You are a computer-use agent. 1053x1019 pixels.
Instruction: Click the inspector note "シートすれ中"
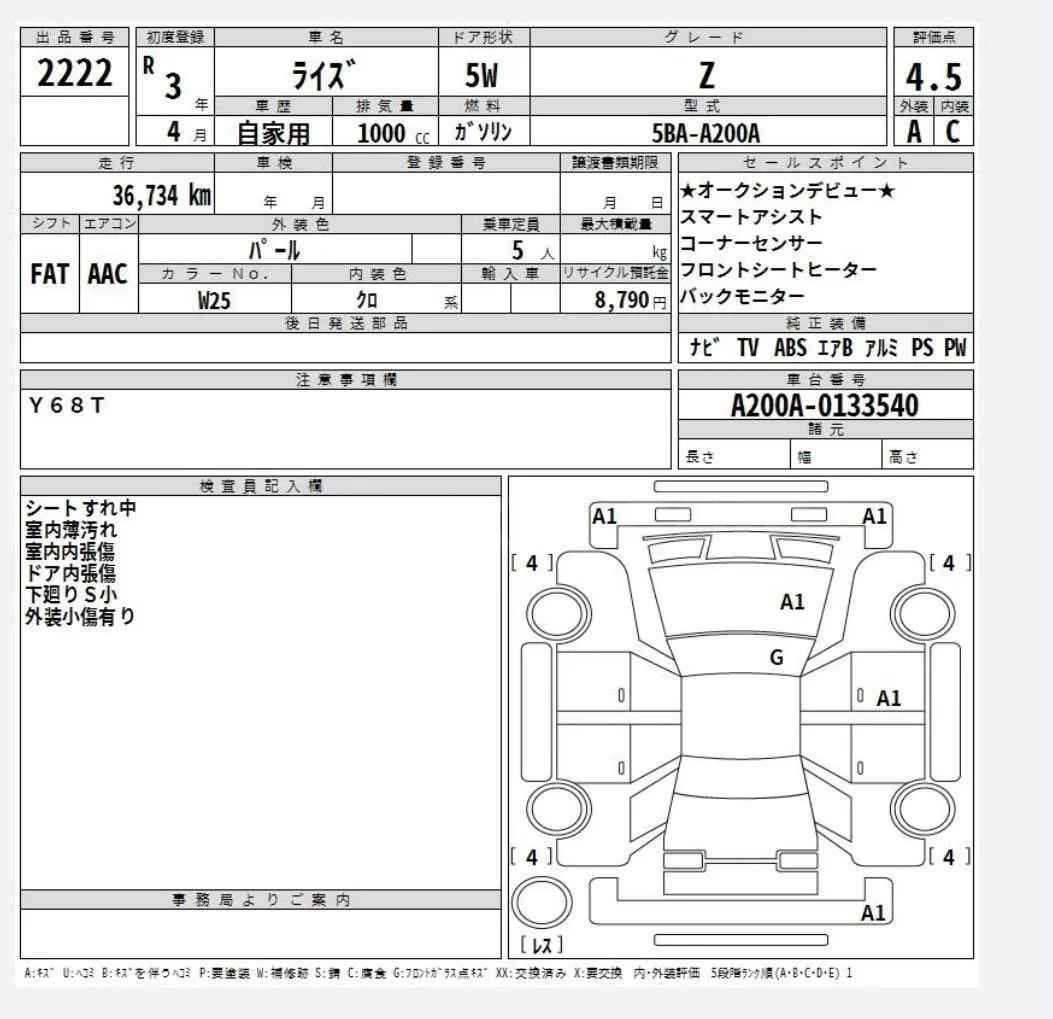[81, 508]
